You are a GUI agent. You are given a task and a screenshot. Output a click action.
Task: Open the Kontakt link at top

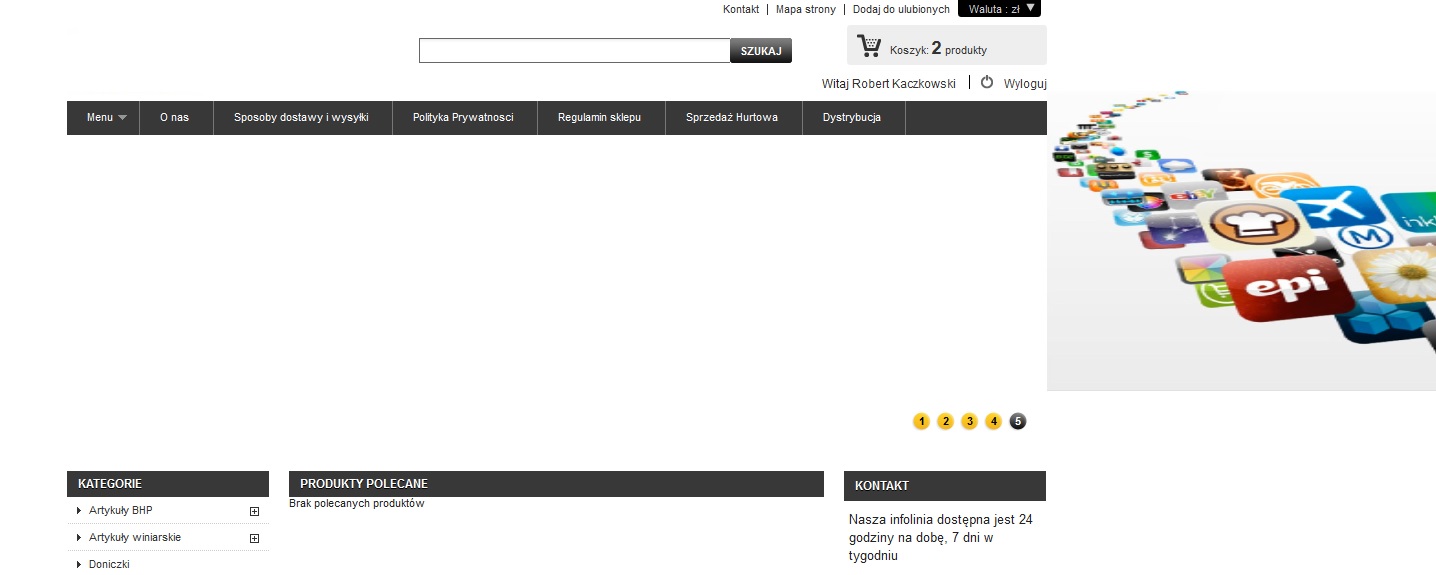coord(741,9)
